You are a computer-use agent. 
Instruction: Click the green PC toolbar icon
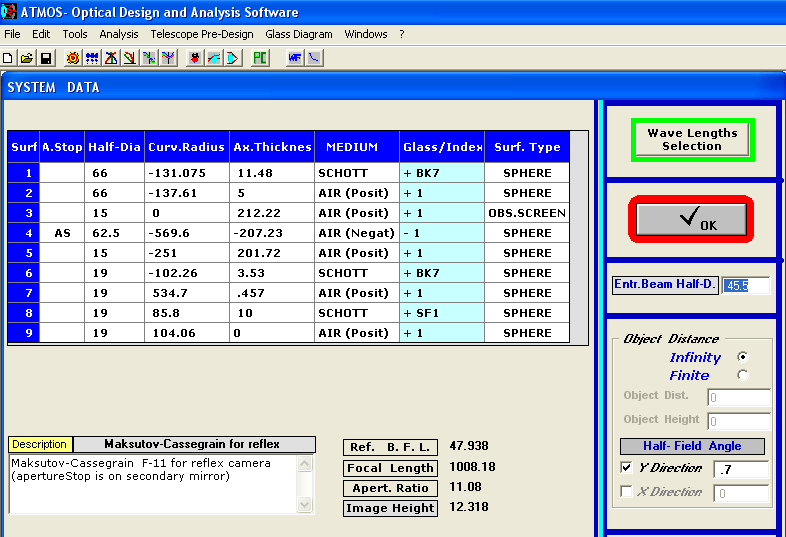tap(260, 58)
